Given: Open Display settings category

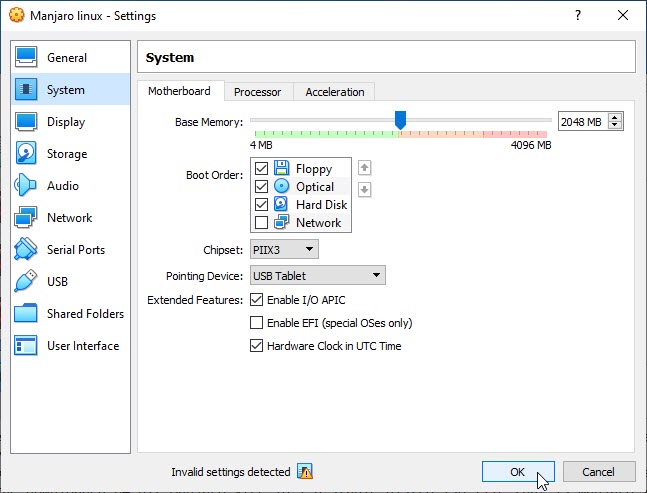Looking at the screenshot, I should coord(71,122).
